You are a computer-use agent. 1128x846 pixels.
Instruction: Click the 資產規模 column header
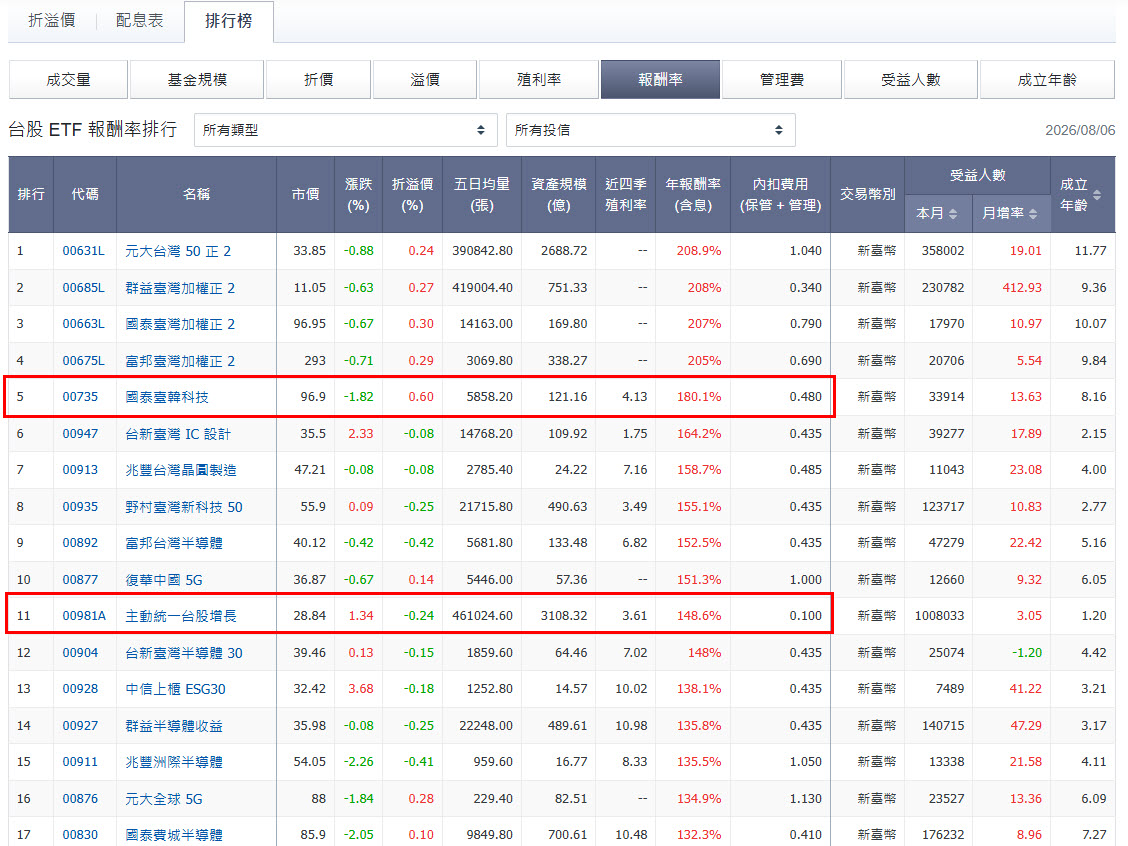pos(558,194)
